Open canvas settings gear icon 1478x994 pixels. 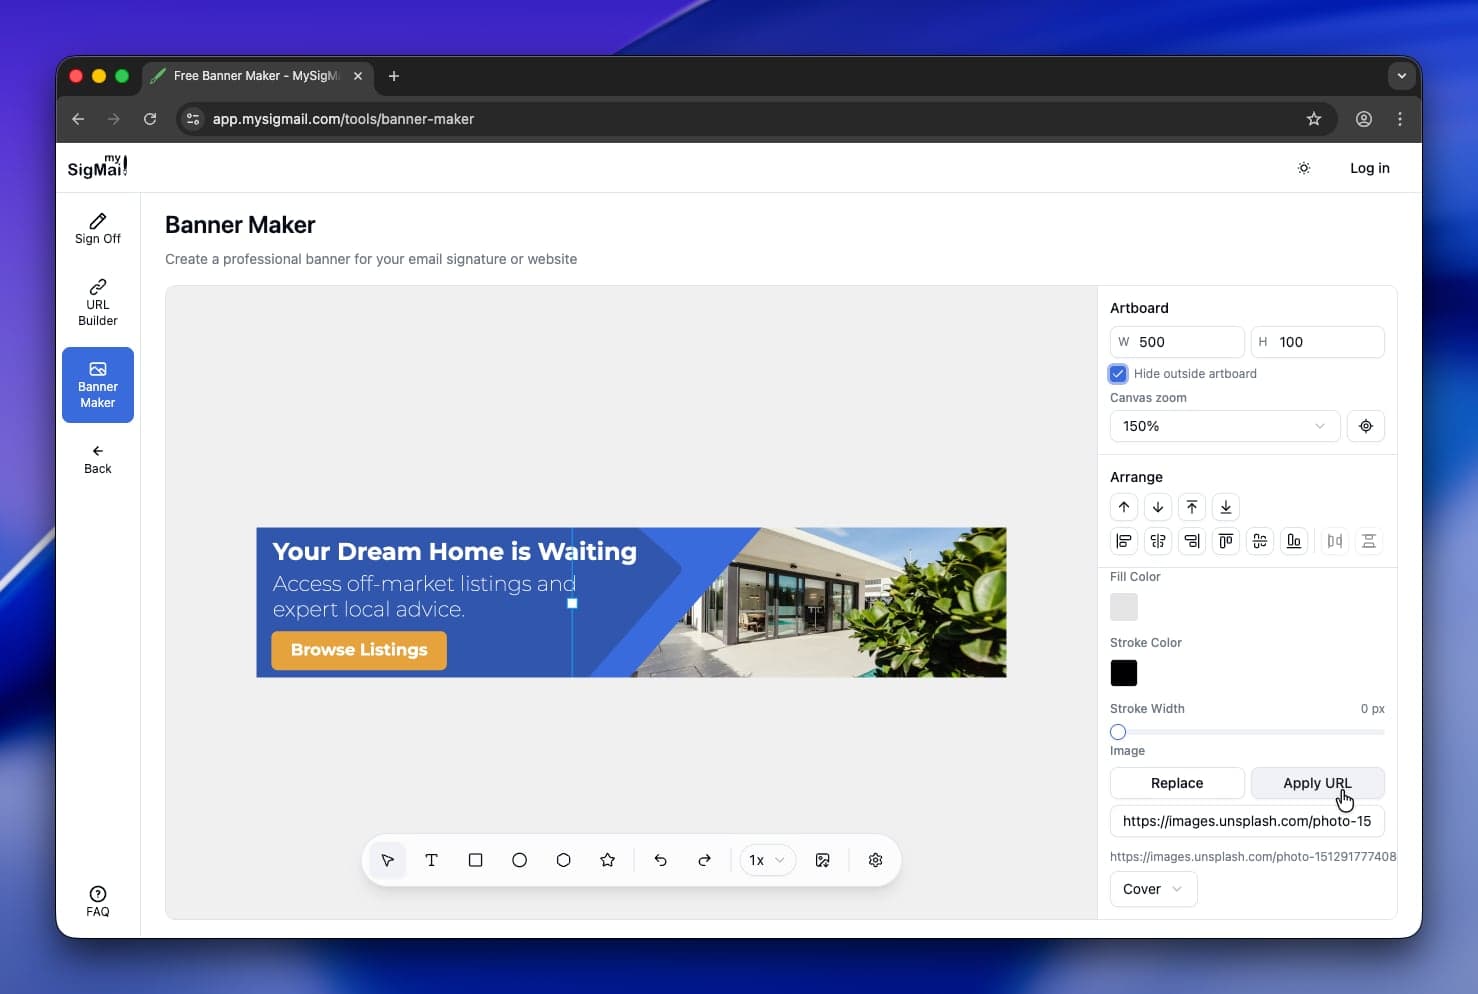tap(875, 860)
